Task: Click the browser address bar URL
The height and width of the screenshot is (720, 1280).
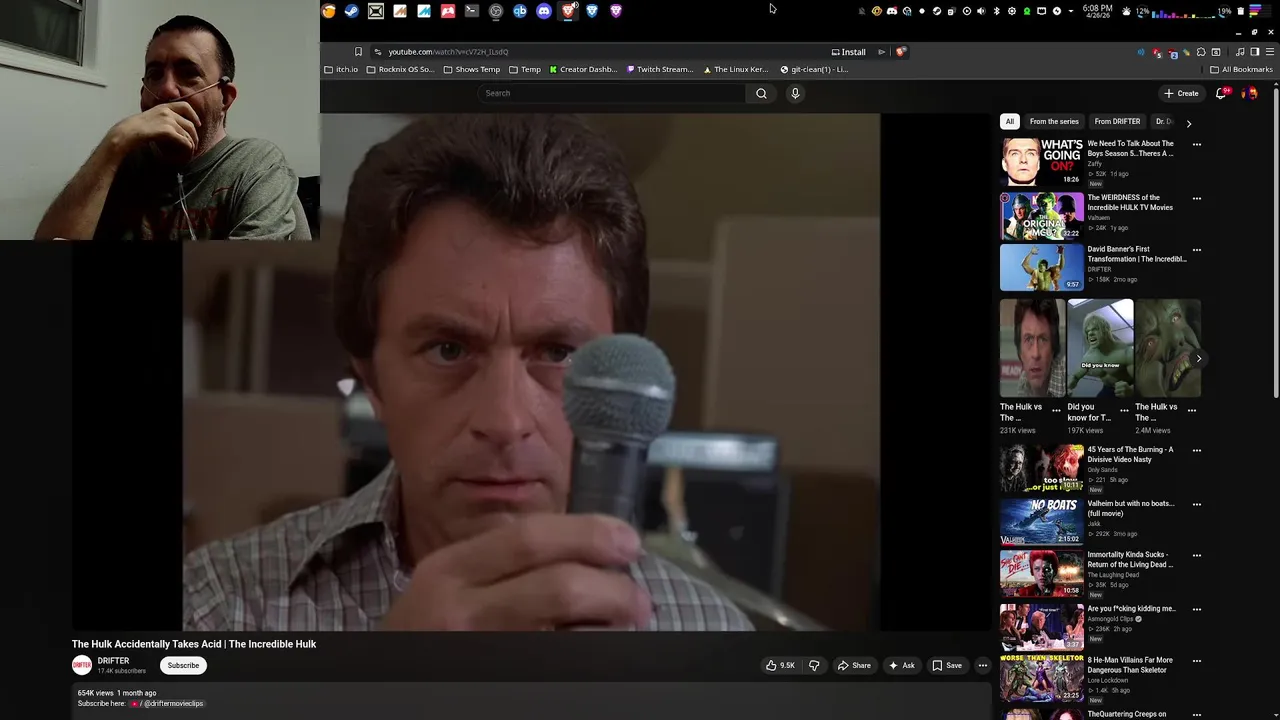Action: pyautogui.click(x=448, y=51)
